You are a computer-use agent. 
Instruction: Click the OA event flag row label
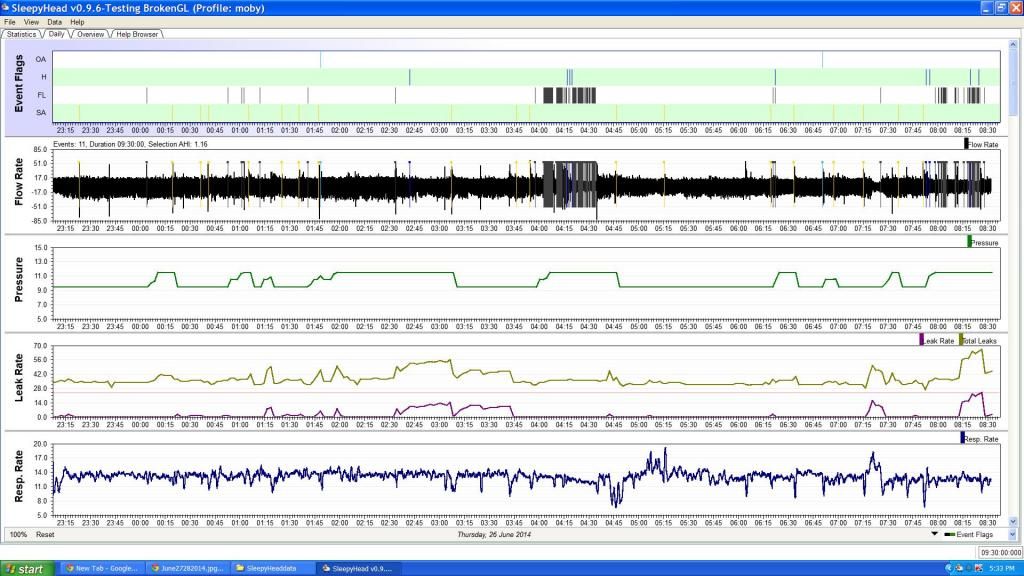click(41, 59)
